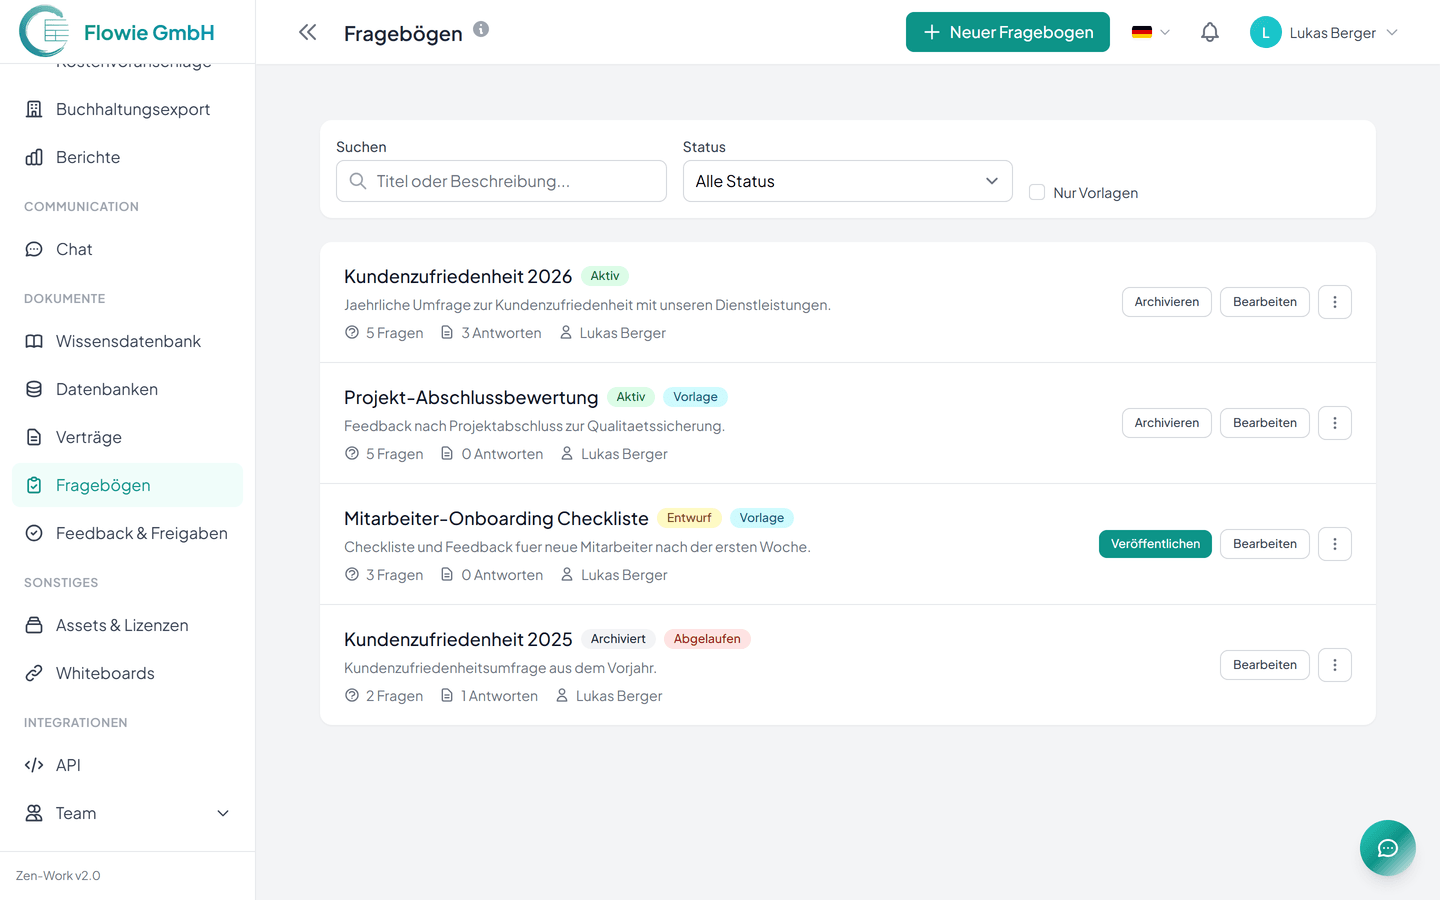Viewport: 1440px width, 900px height.
Task: Click Neuer Fragebogen button
Action: [x=1007, y=31]
